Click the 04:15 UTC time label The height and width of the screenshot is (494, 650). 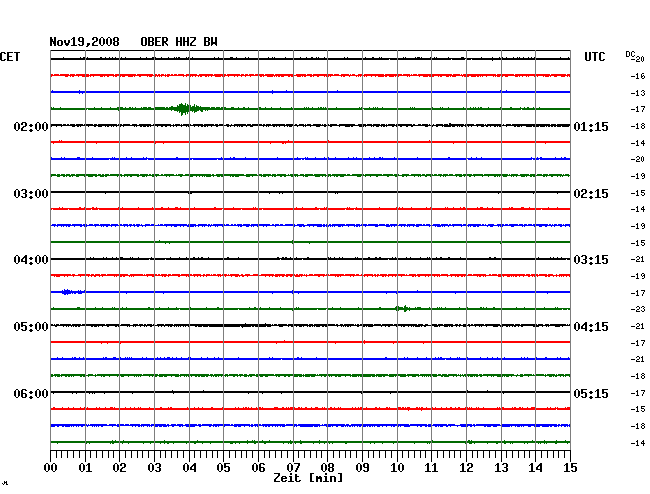591,327
